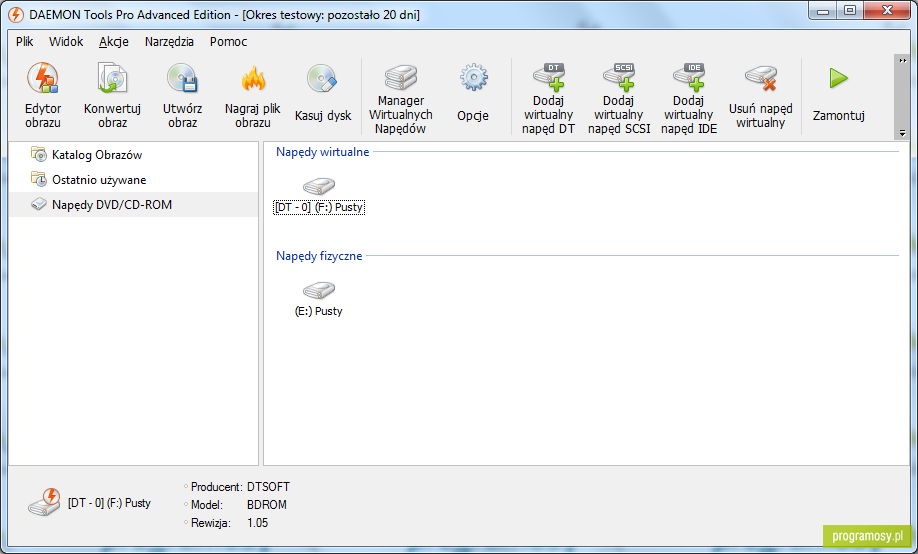Start Nagraj plik obrazu burner

pyautogui.click(x=253, y=95)
